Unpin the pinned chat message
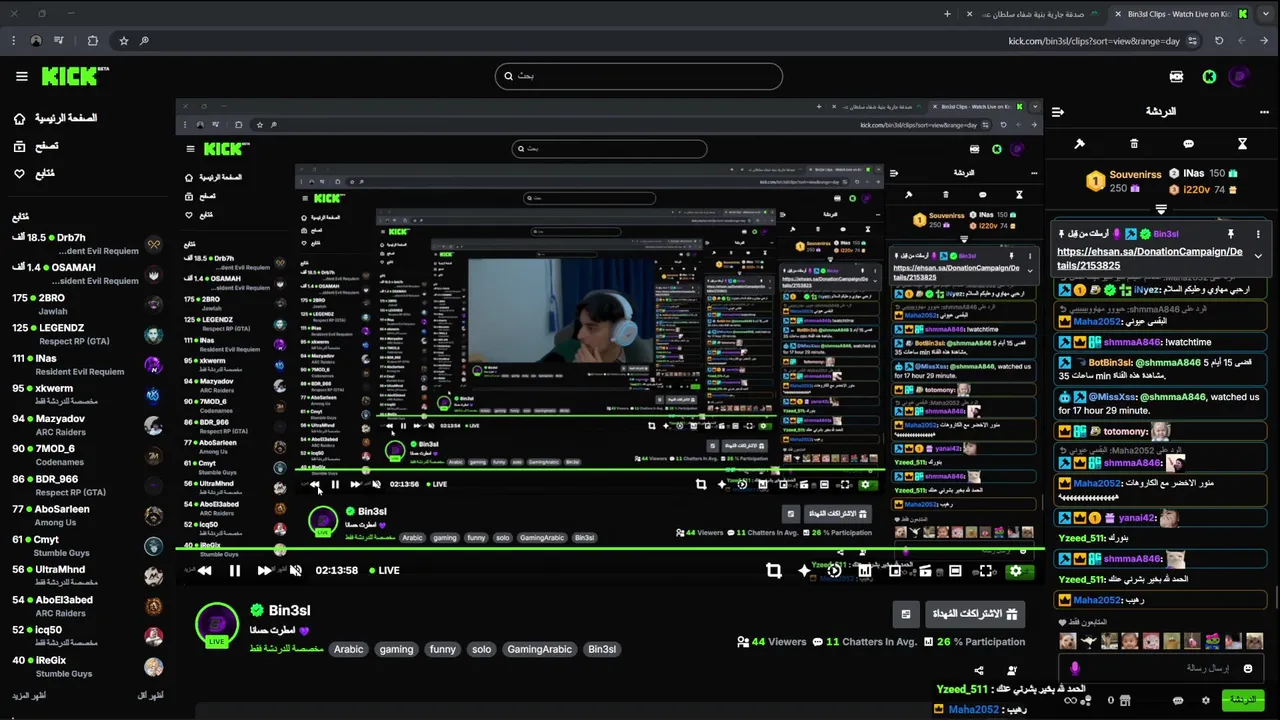1280x720 pixels. (x=1231, y=234)
